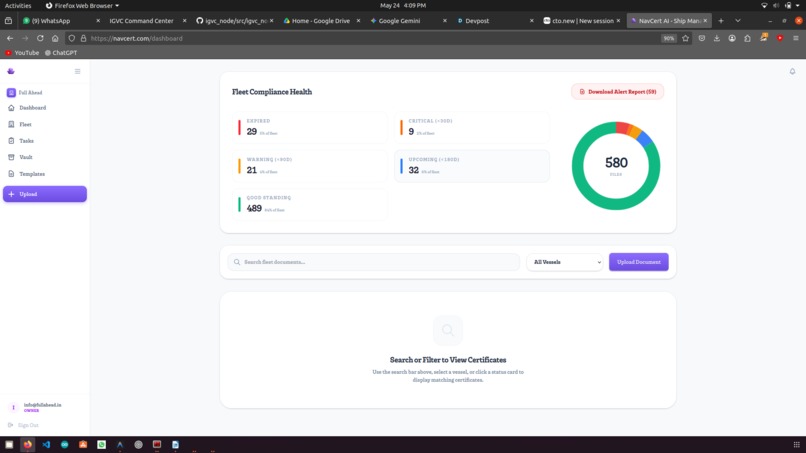Click the notifications bell icon

coord(792,71)
